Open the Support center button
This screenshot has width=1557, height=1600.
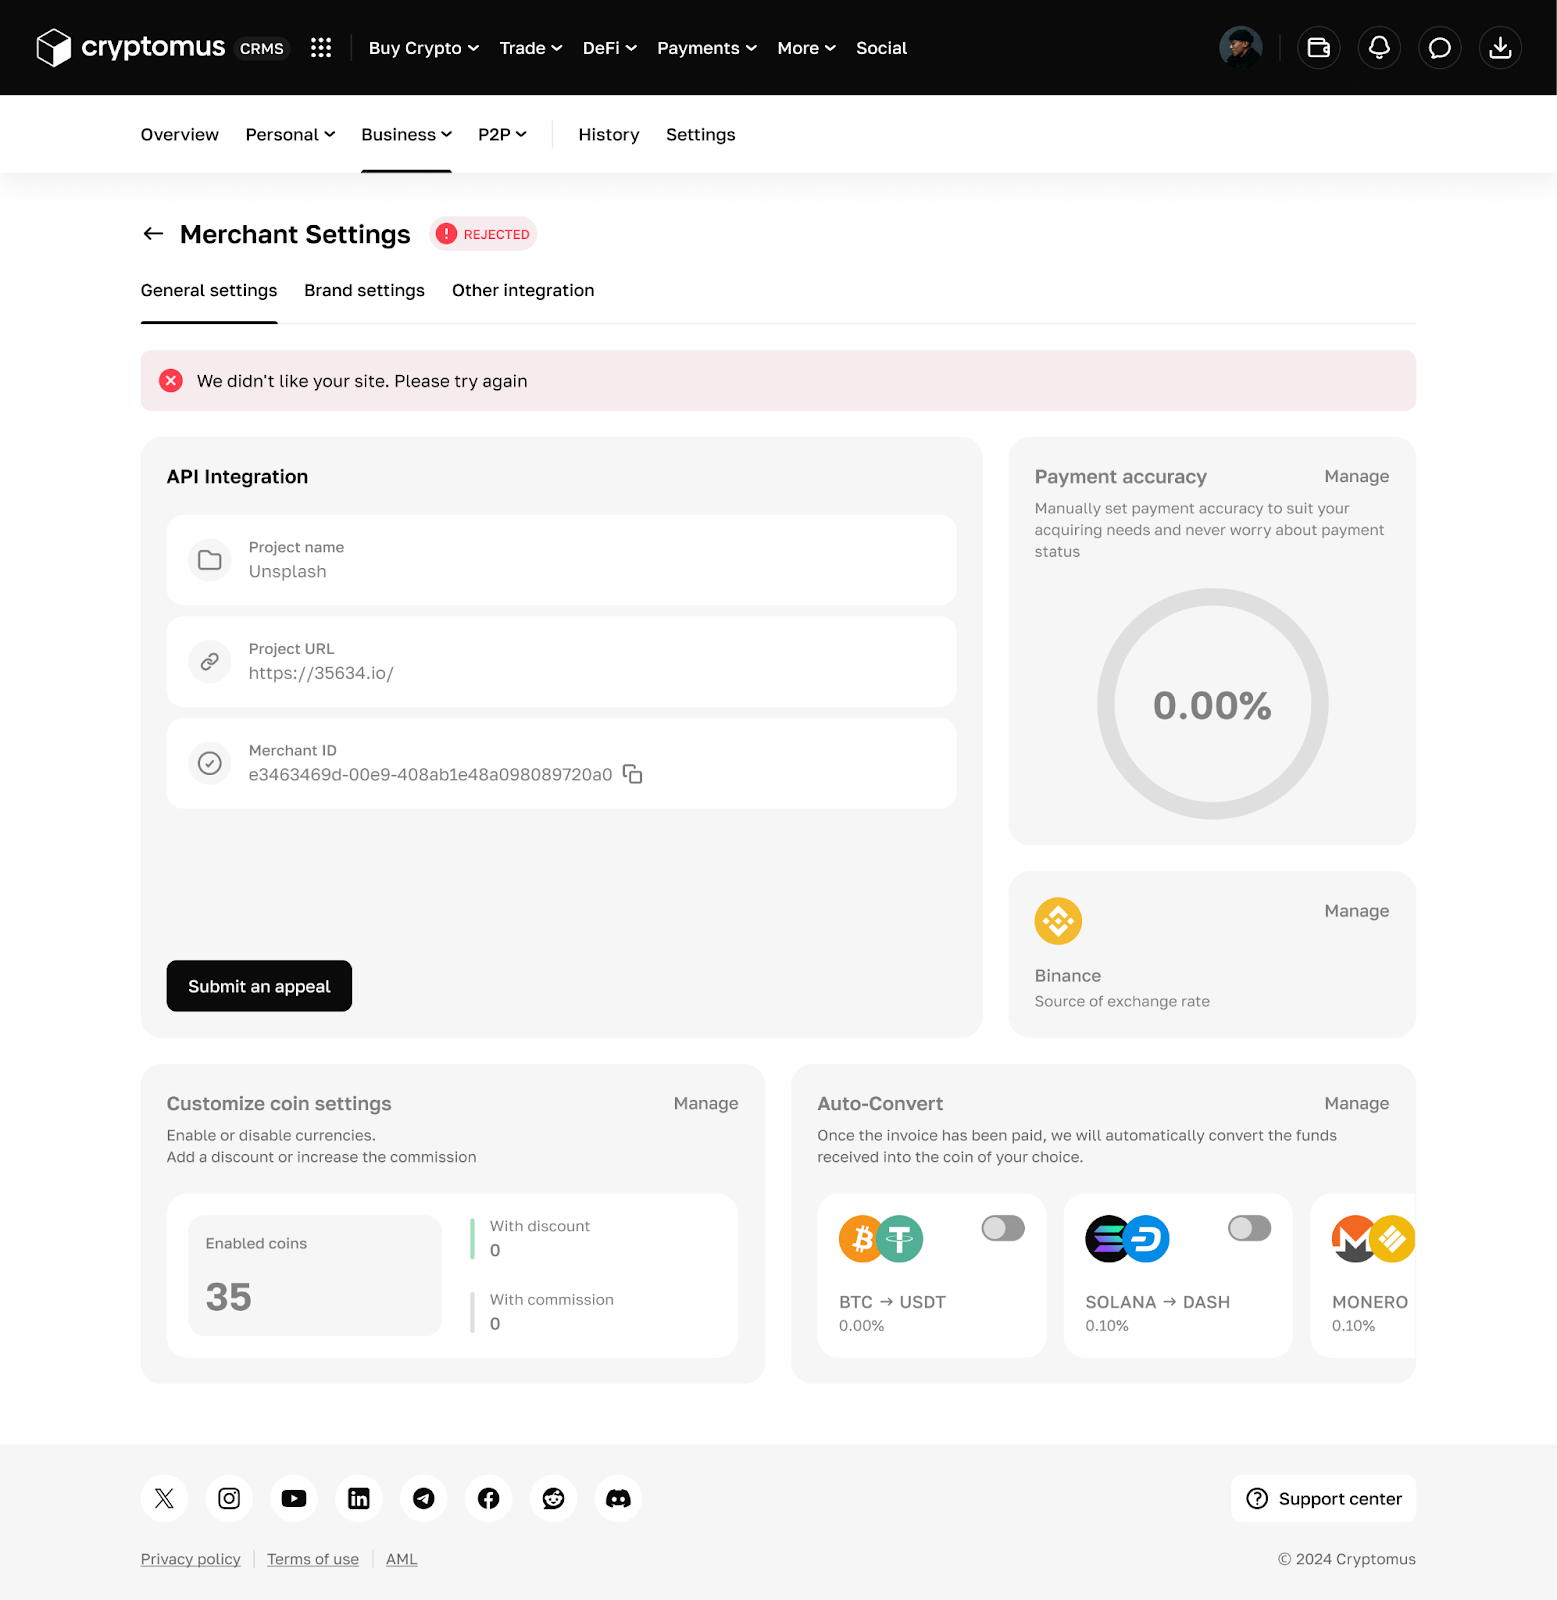point(1323,1498)
